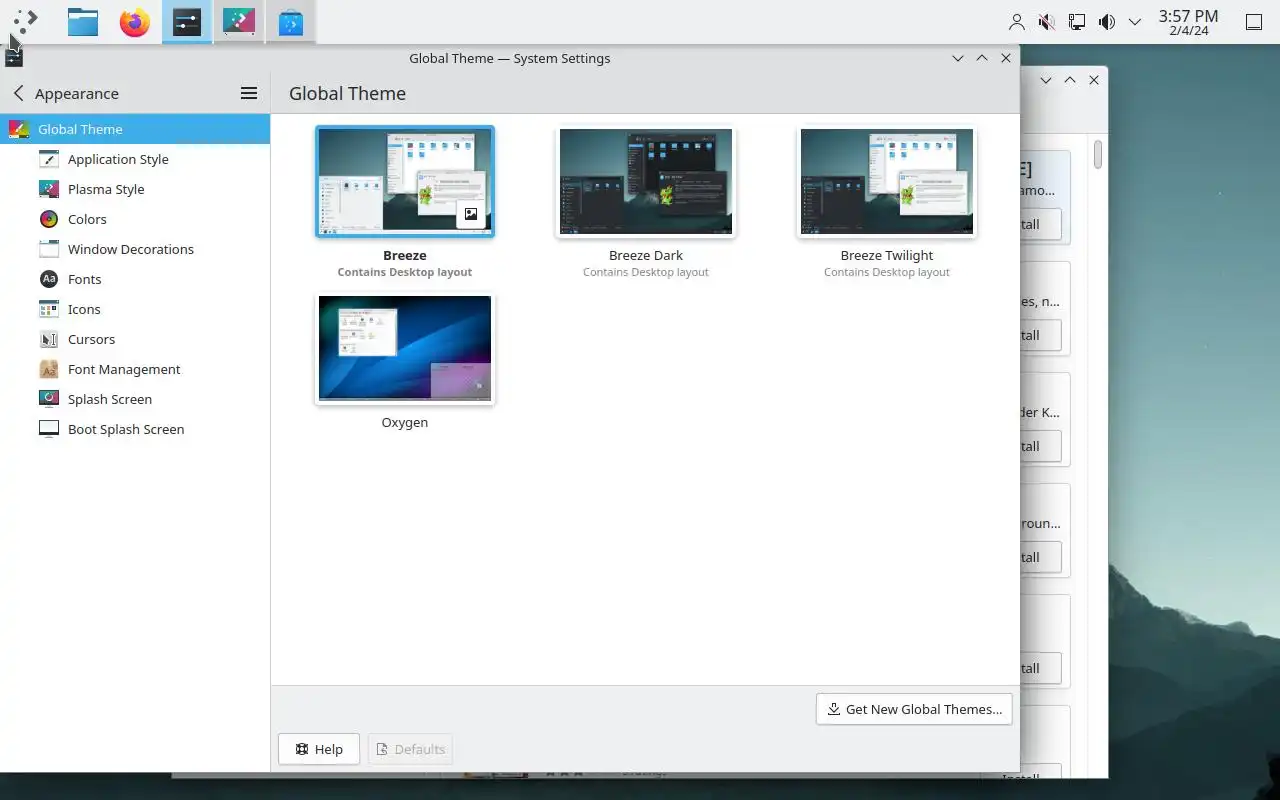1280x800 pixels.
Task: Select the Breeze global theme thumbnail
Action: point(405,181)
